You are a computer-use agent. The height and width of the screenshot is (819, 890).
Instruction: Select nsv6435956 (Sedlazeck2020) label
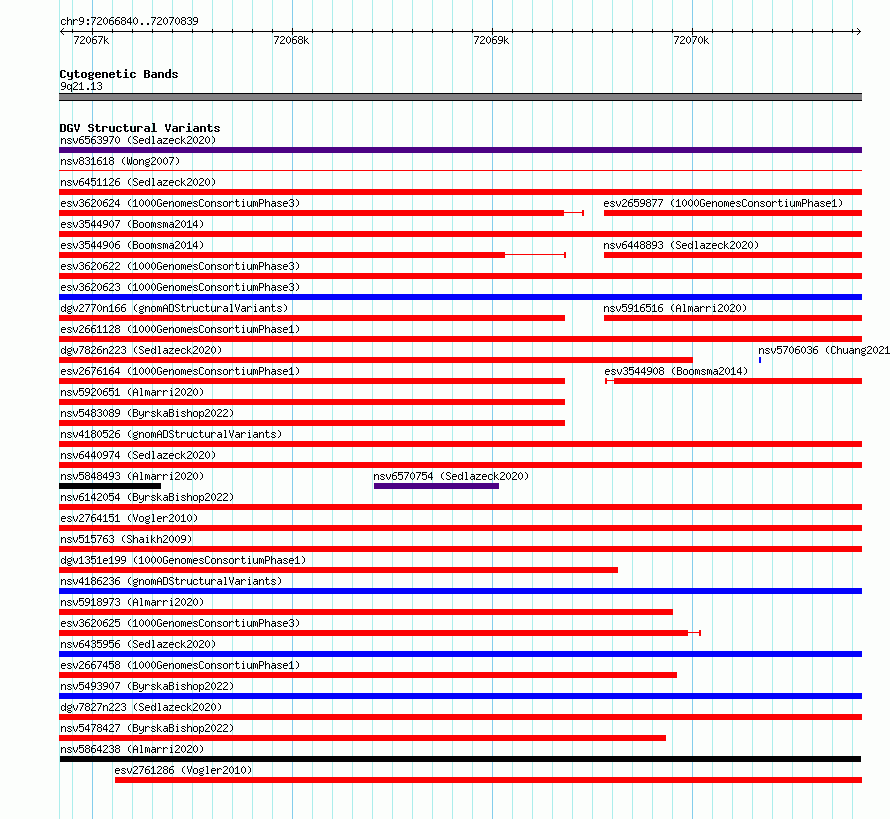(138, 644)
